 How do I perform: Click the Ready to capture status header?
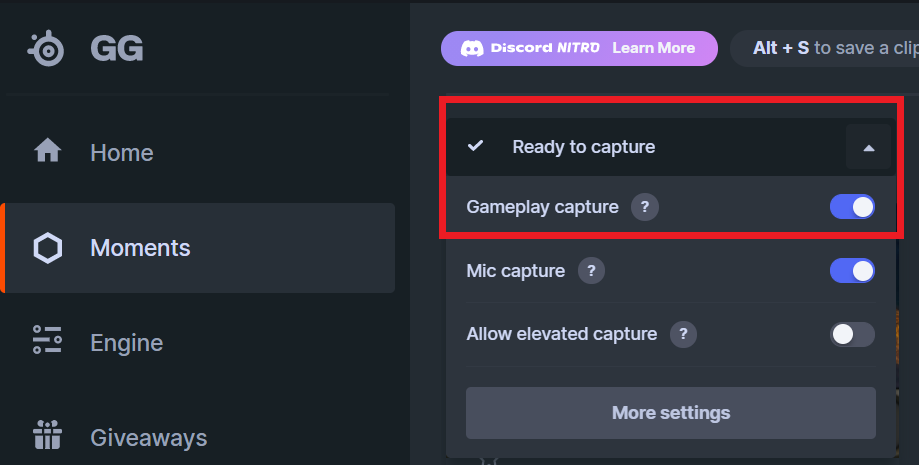click(583, 147)
